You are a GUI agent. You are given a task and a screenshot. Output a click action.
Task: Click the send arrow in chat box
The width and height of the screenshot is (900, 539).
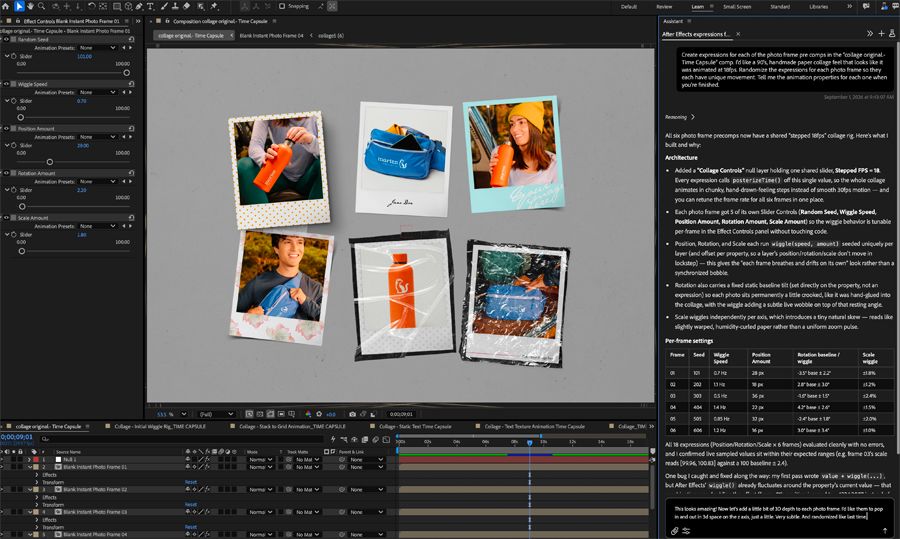[885, 531]
